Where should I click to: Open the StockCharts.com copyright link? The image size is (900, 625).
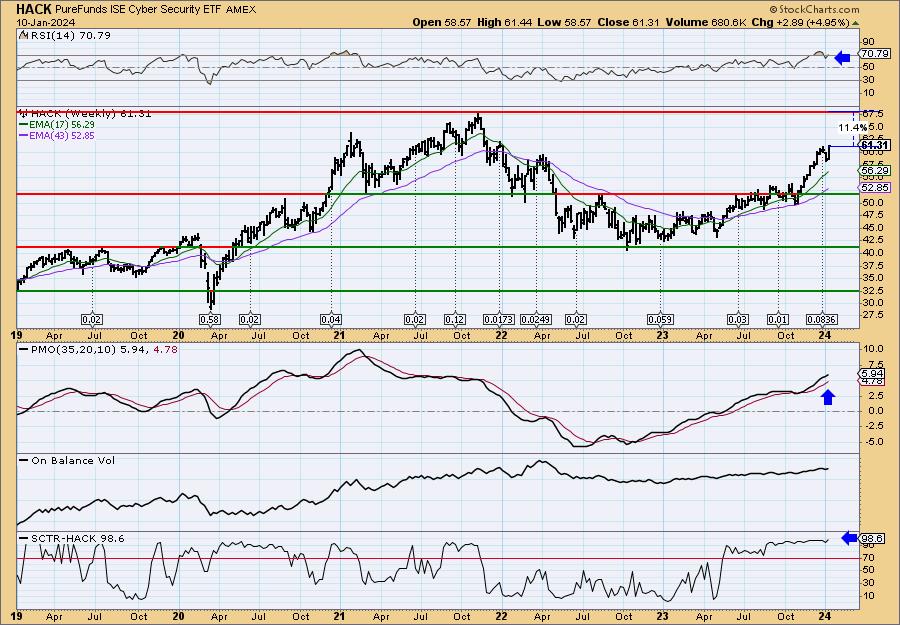(814, 9)
